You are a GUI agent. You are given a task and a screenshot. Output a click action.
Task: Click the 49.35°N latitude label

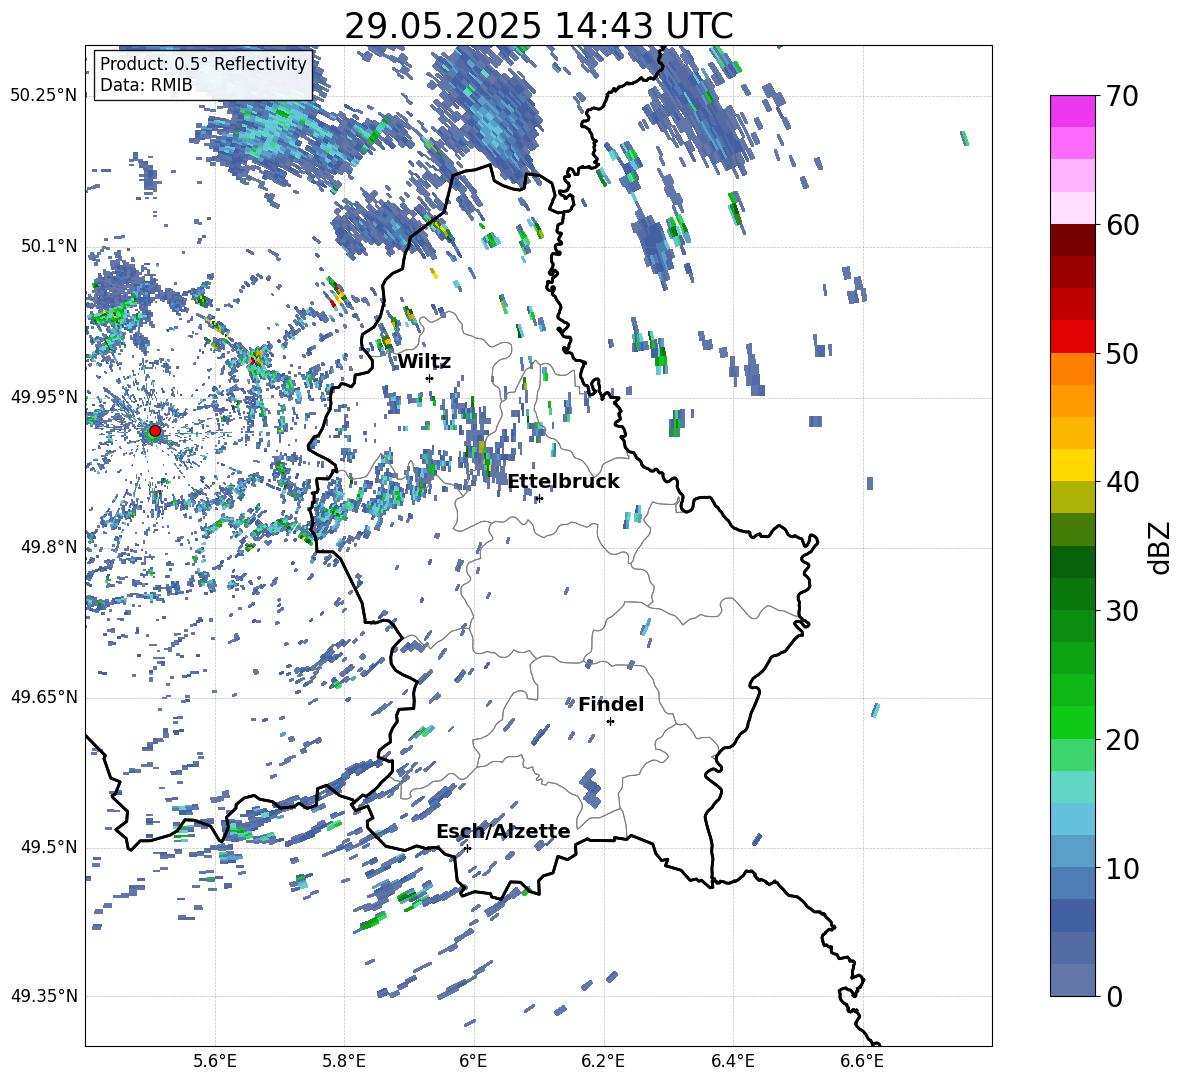point(45,996)
